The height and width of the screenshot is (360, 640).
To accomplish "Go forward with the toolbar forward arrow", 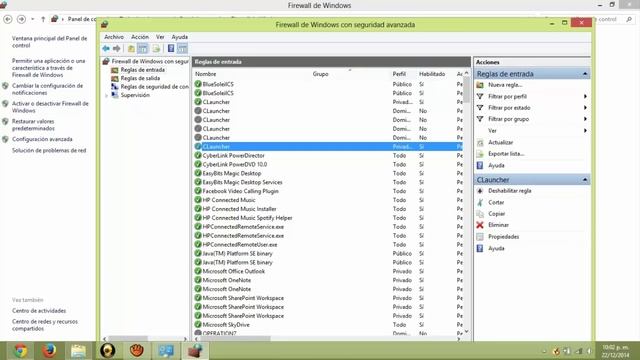I will (117, 49).
